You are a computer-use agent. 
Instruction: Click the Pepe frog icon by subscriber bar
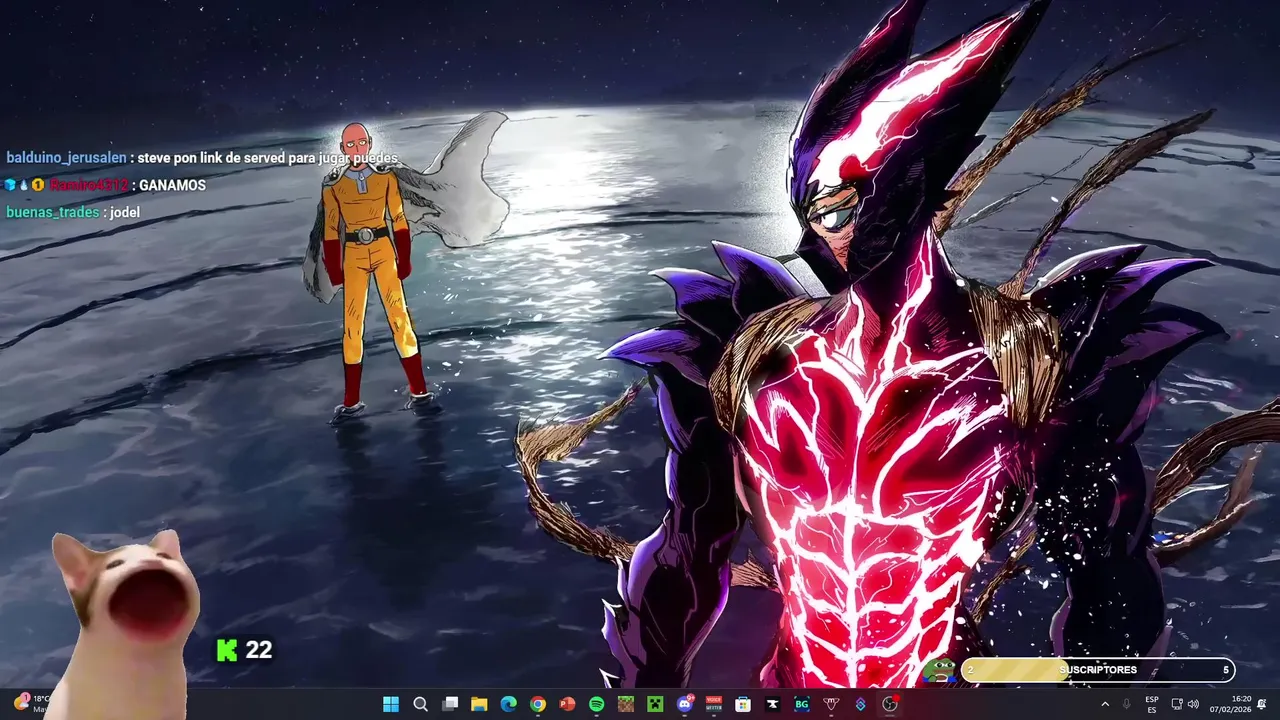click(x=939, y=670)
